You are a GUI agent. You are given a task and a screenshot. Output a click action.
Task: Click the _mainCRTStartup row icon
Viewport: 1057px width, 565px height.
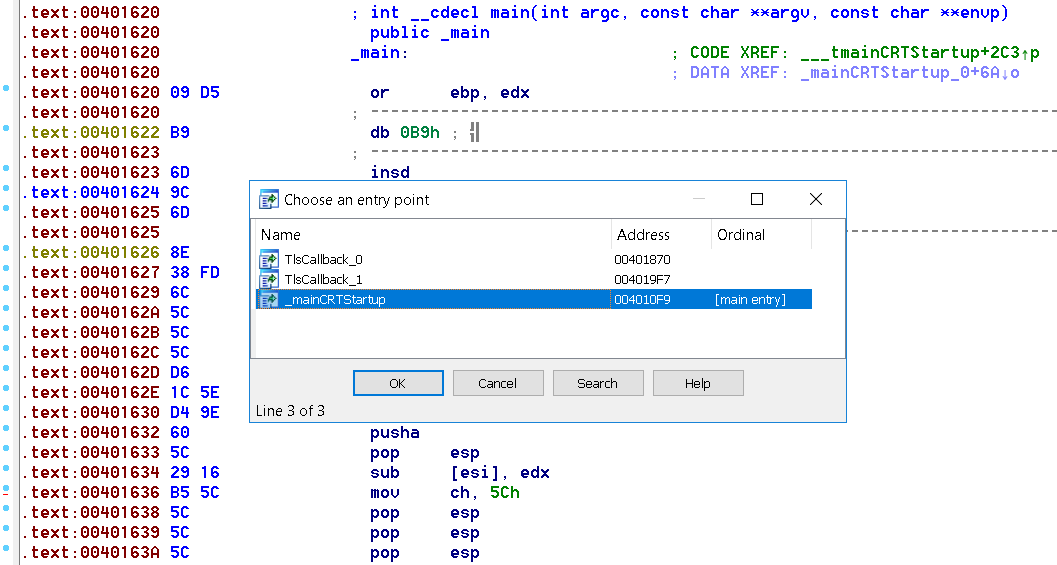click(268, 299)
